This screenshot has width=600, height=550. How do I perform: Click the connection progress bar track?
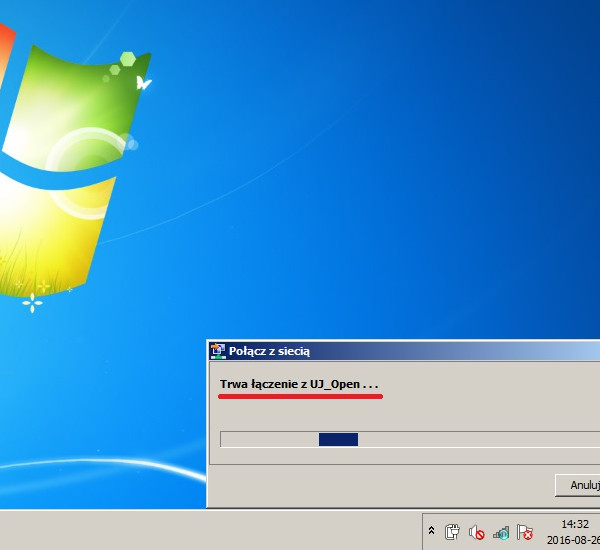[450, 439]
